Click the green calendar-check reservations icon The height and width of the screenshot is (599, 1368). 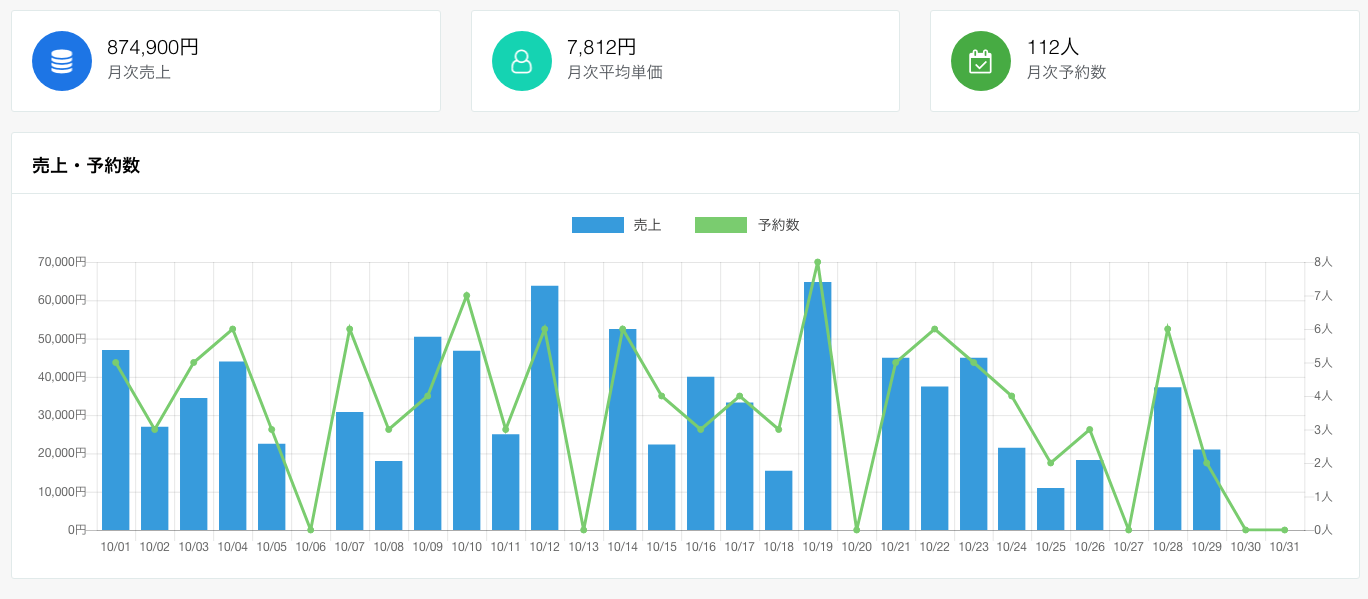980,61
